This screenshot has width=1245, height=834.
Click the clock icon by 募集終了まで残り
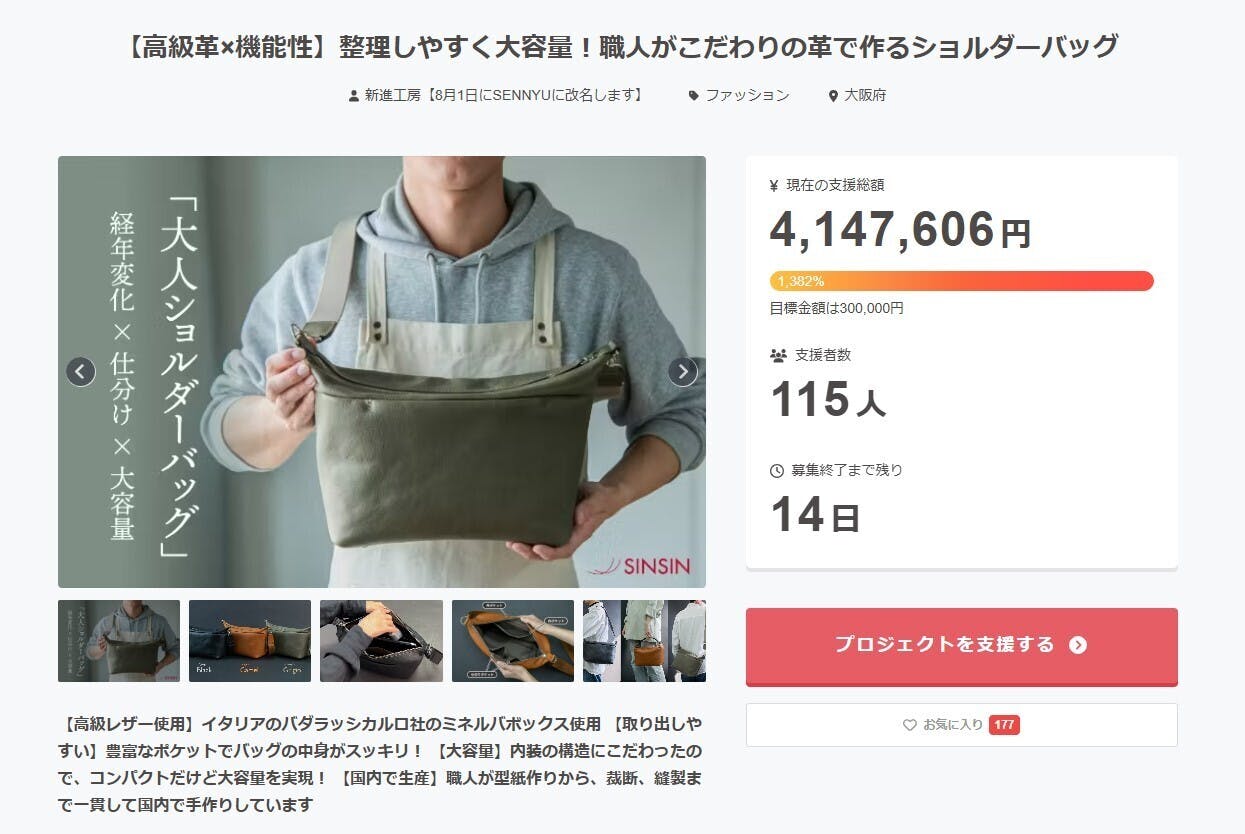coord(777,470)
